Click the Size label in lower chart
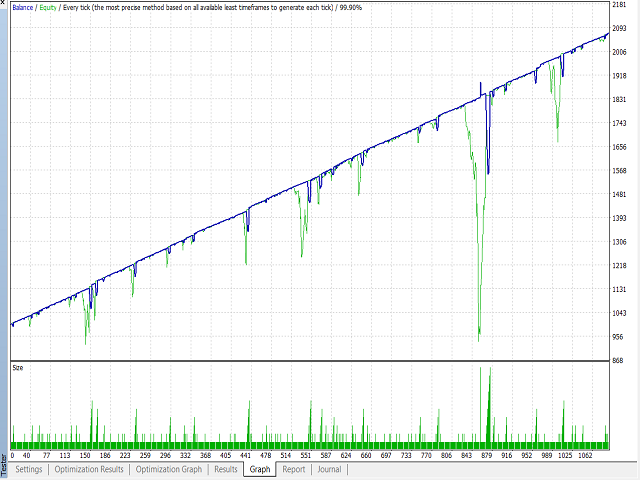This screenshot has height=480, width=640. (18, 368)
